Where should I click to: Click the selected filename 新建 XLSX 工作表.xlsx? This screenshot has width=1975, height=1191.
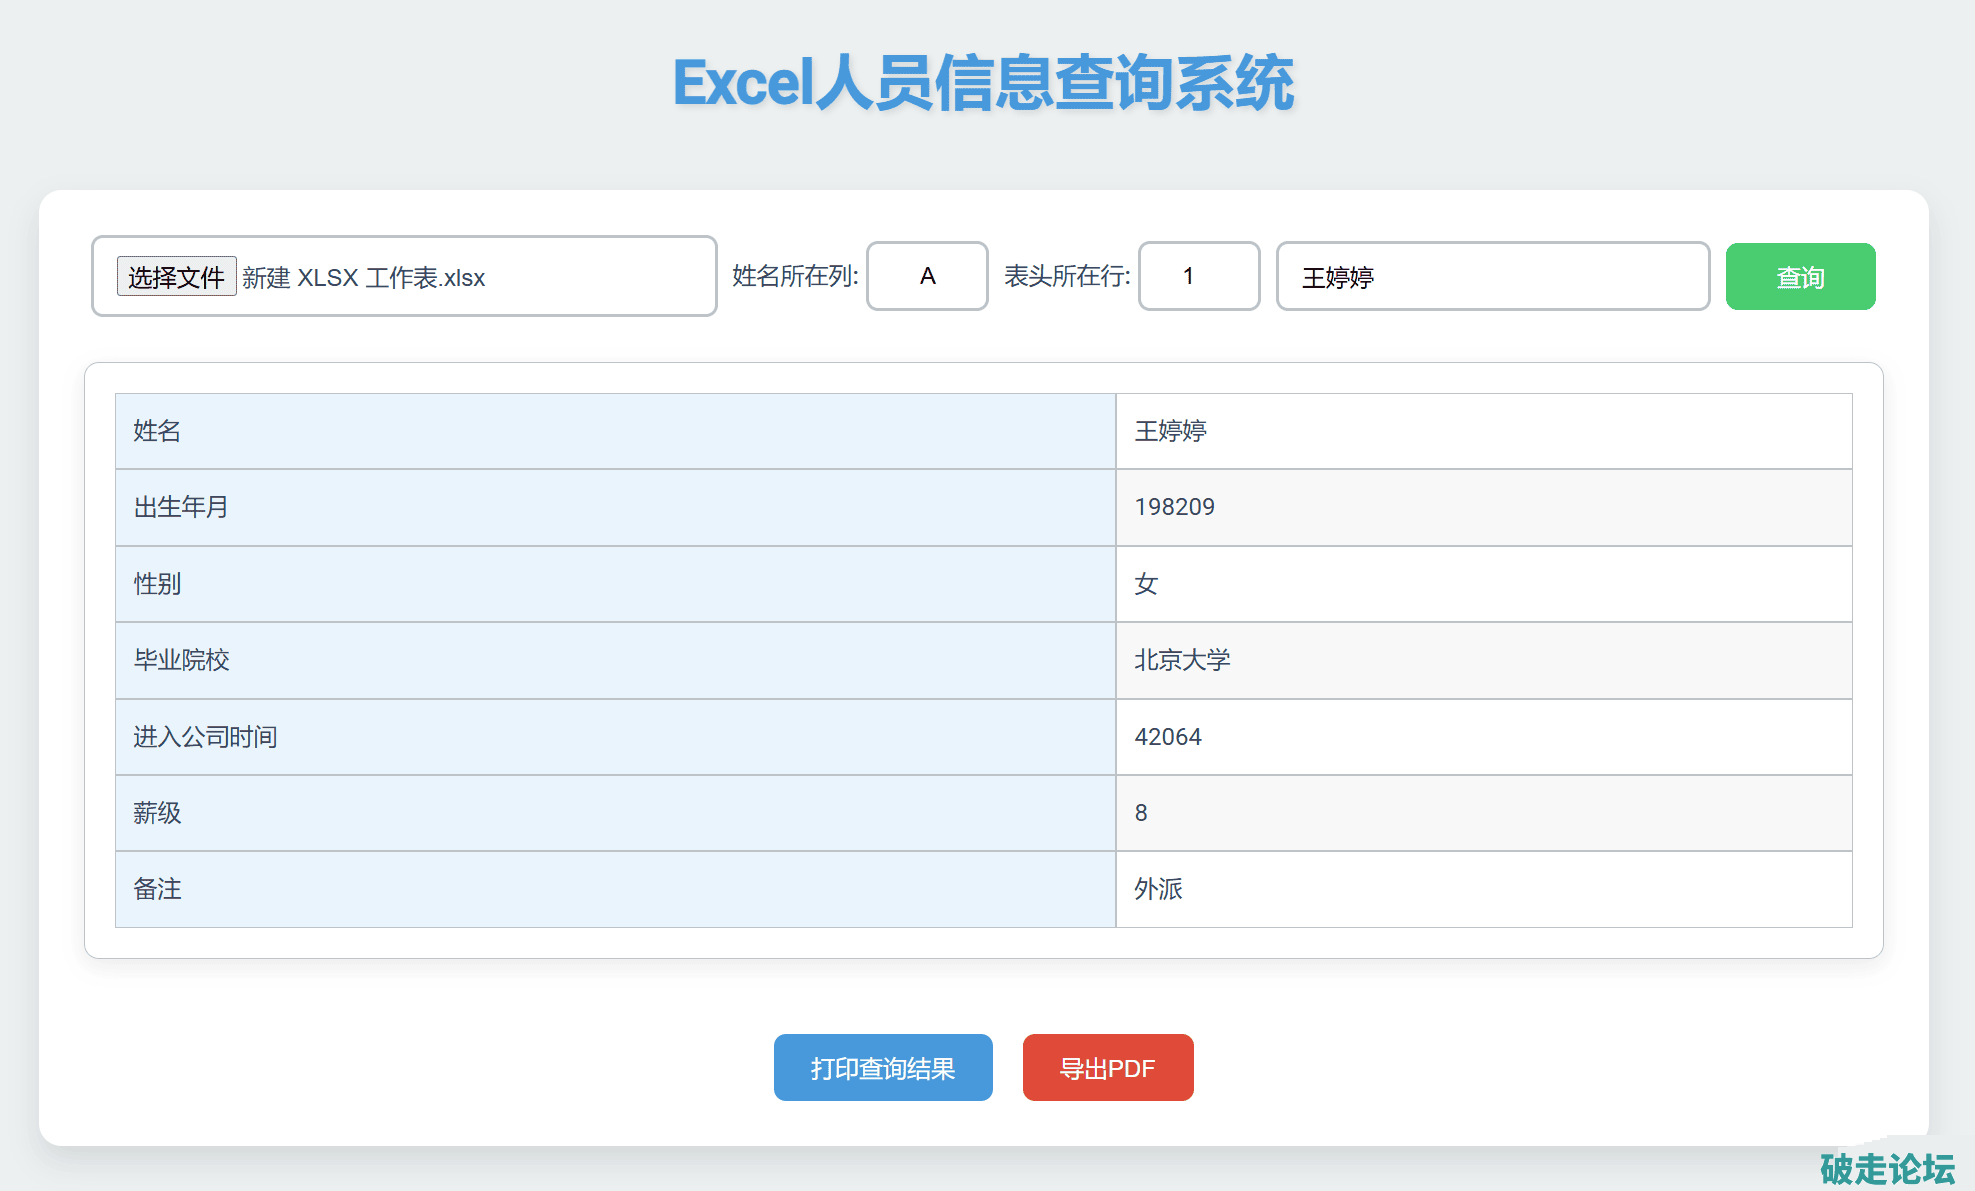coord(364,278)
